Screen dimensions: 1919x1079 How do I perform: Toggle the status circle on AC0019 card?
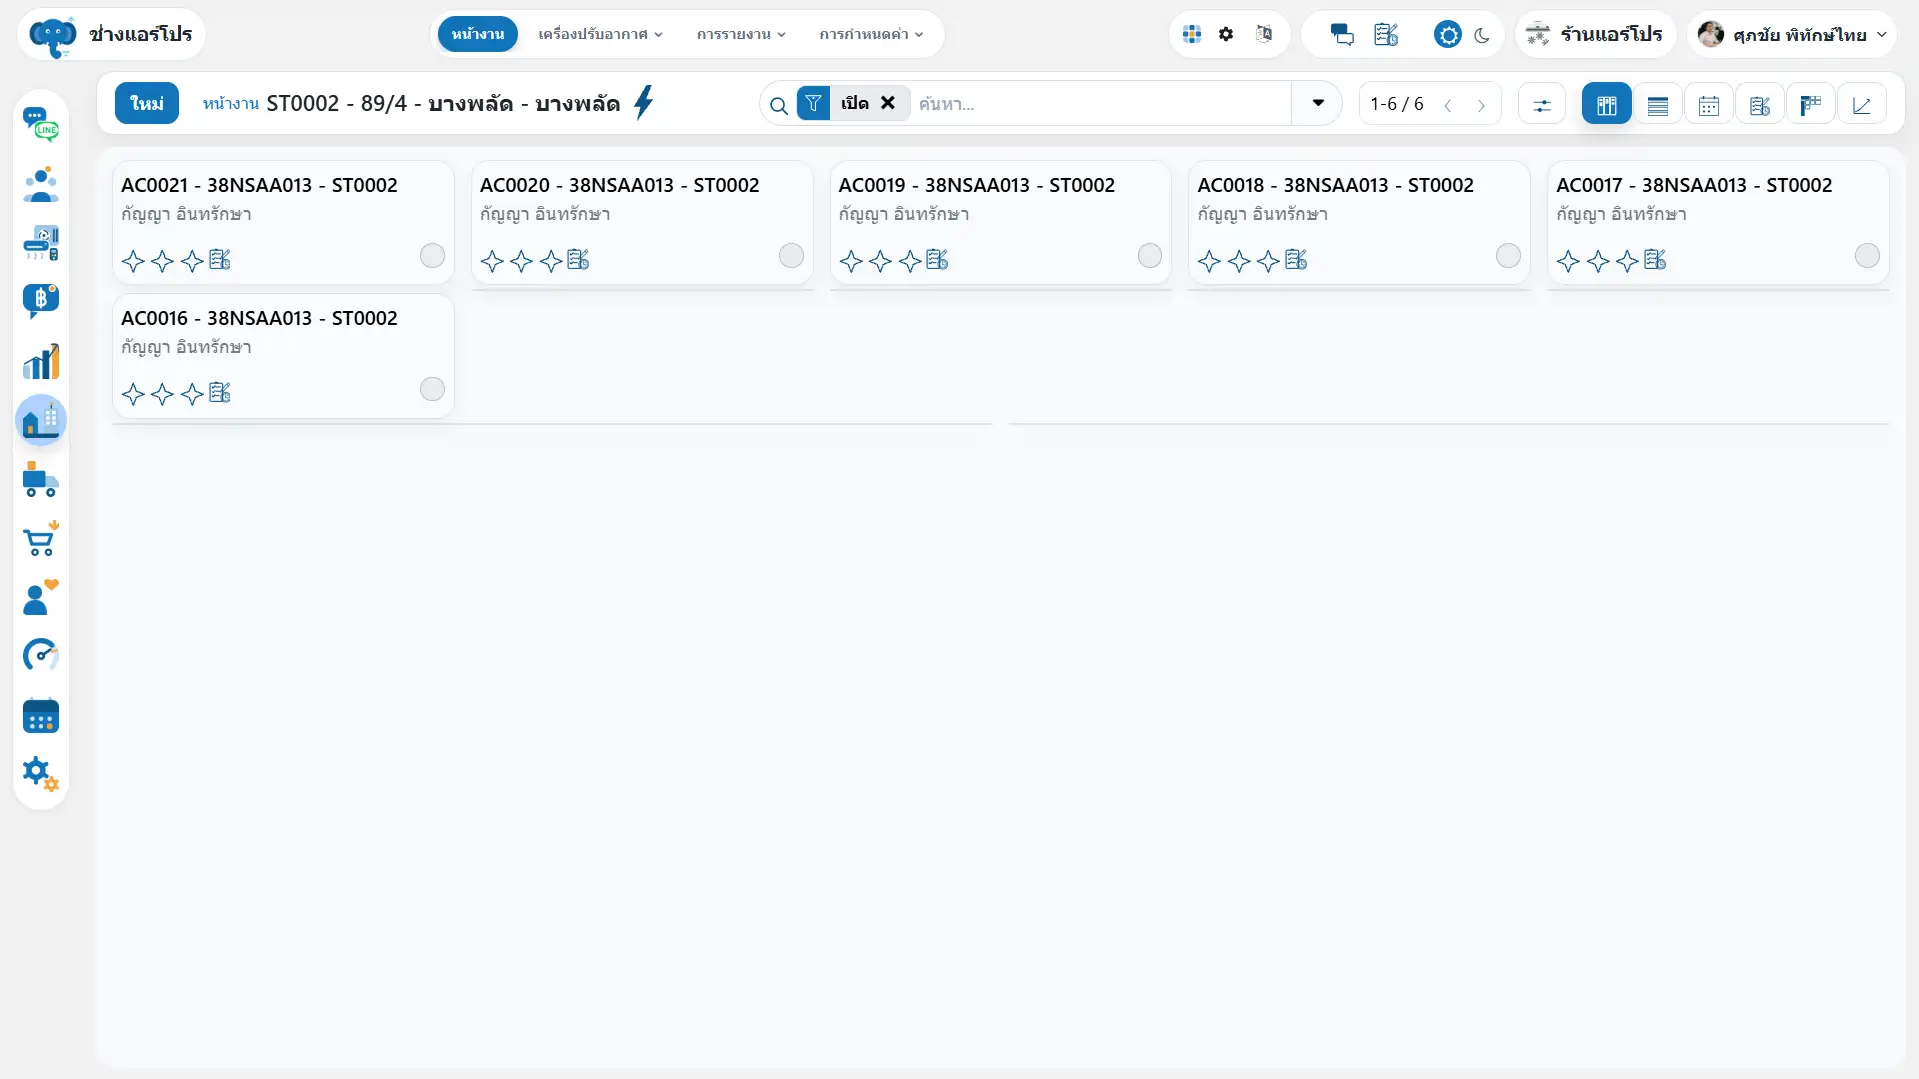[1150, 256]
